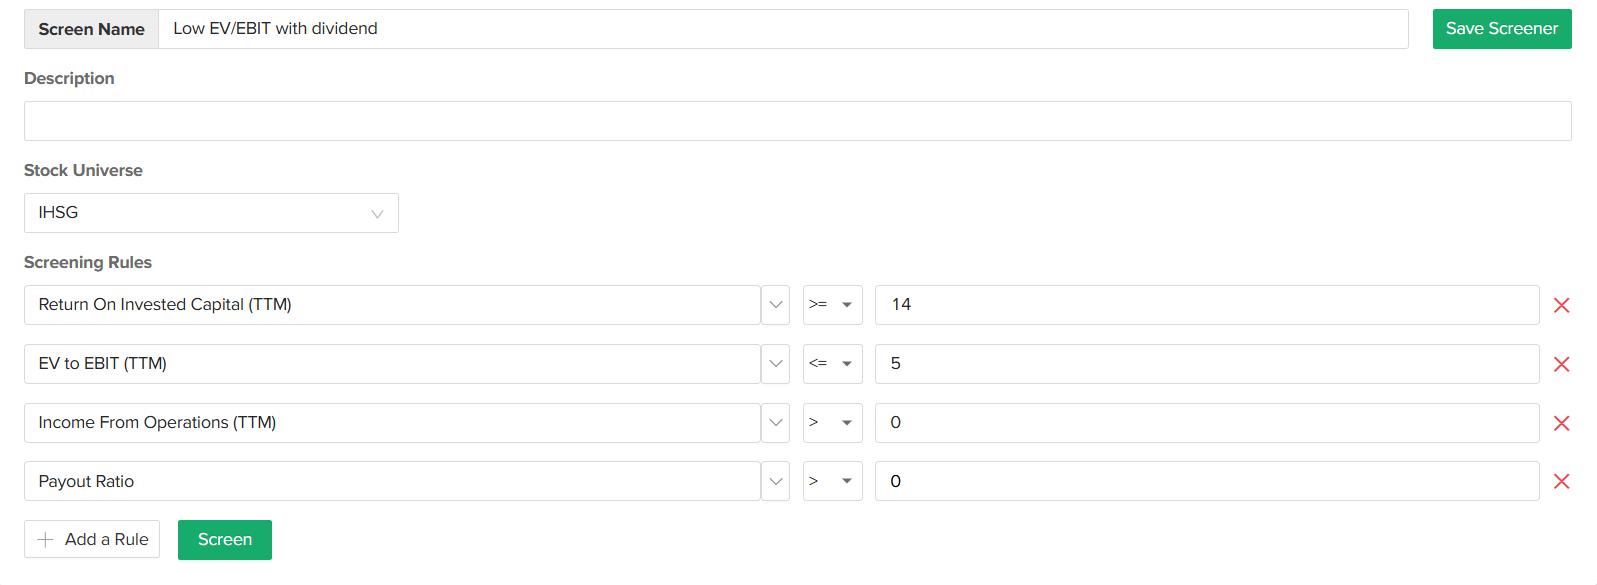This screenshot has height=585, width=1597.
Task: Open the operator selector for Payout Ratio
Action: click(832, 481)
